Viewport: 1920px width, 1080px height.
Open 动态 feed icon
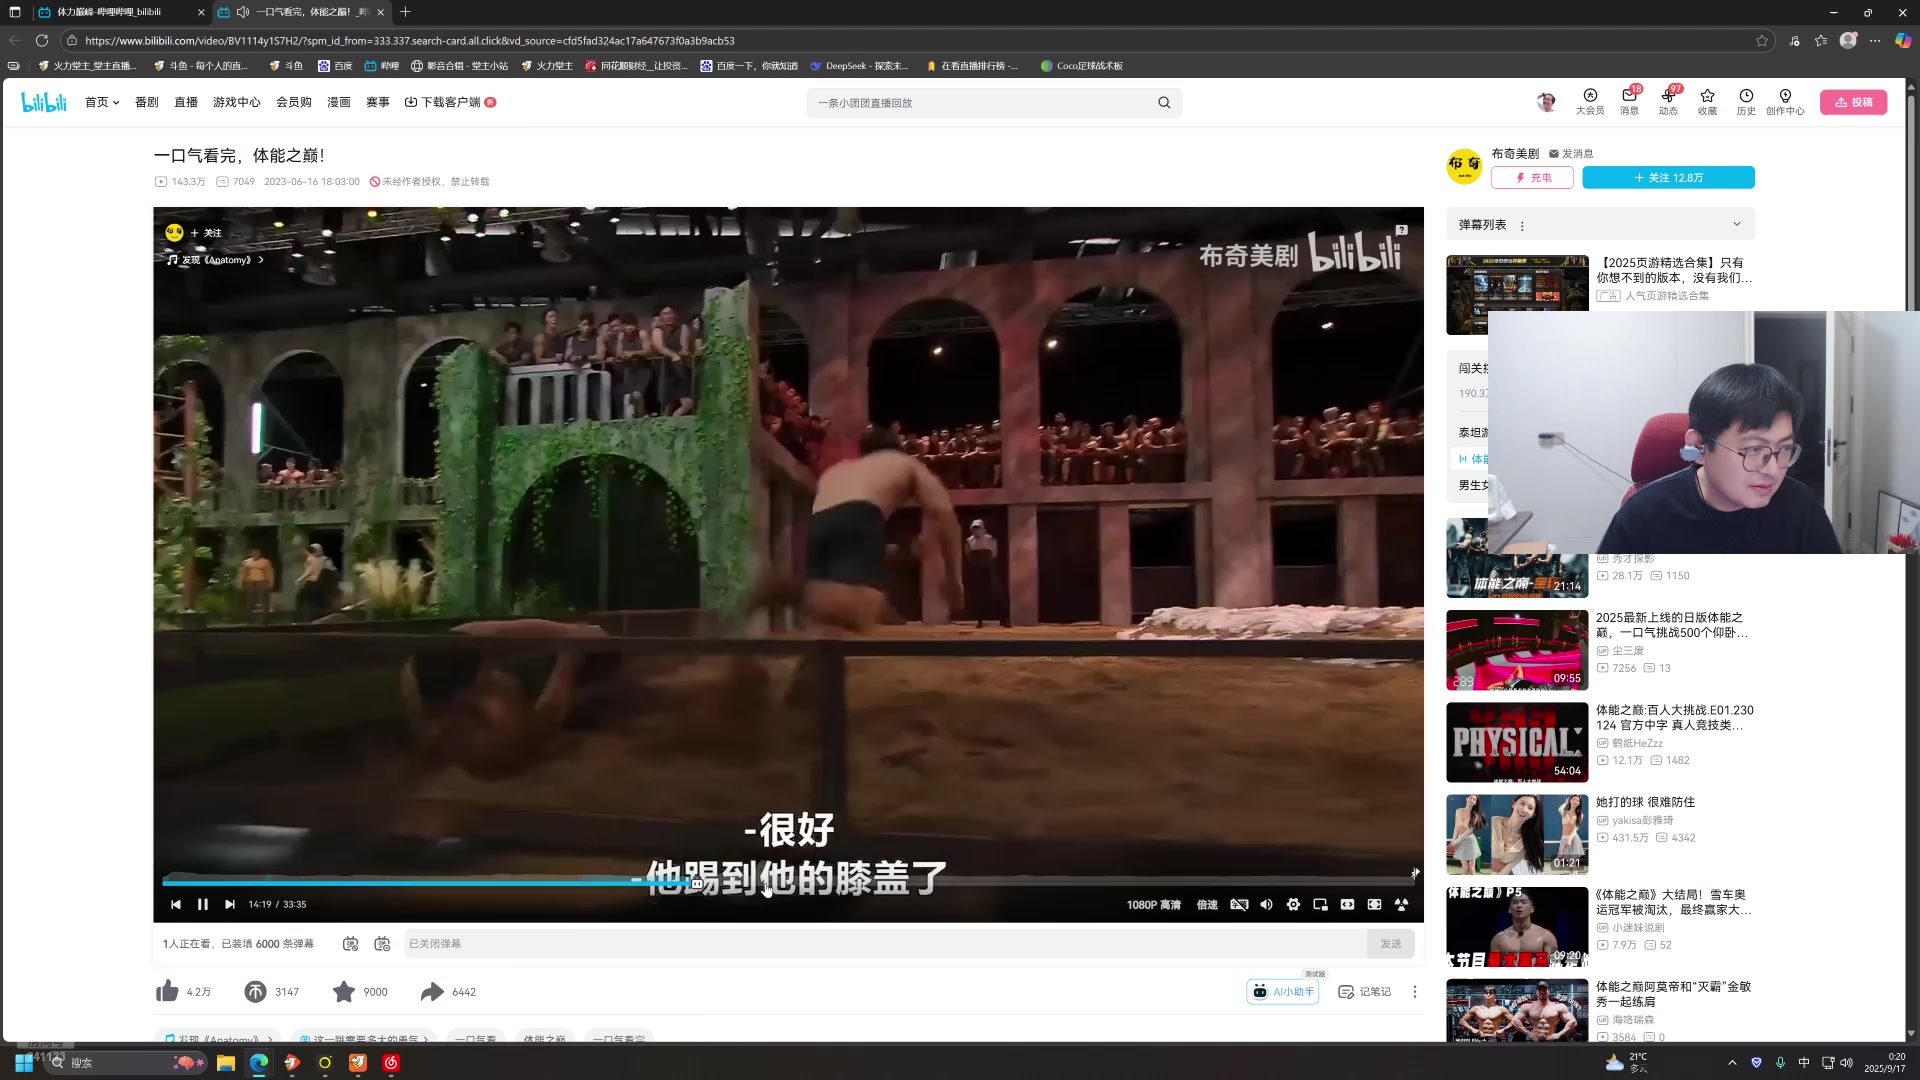click(x=1668, y=101)
